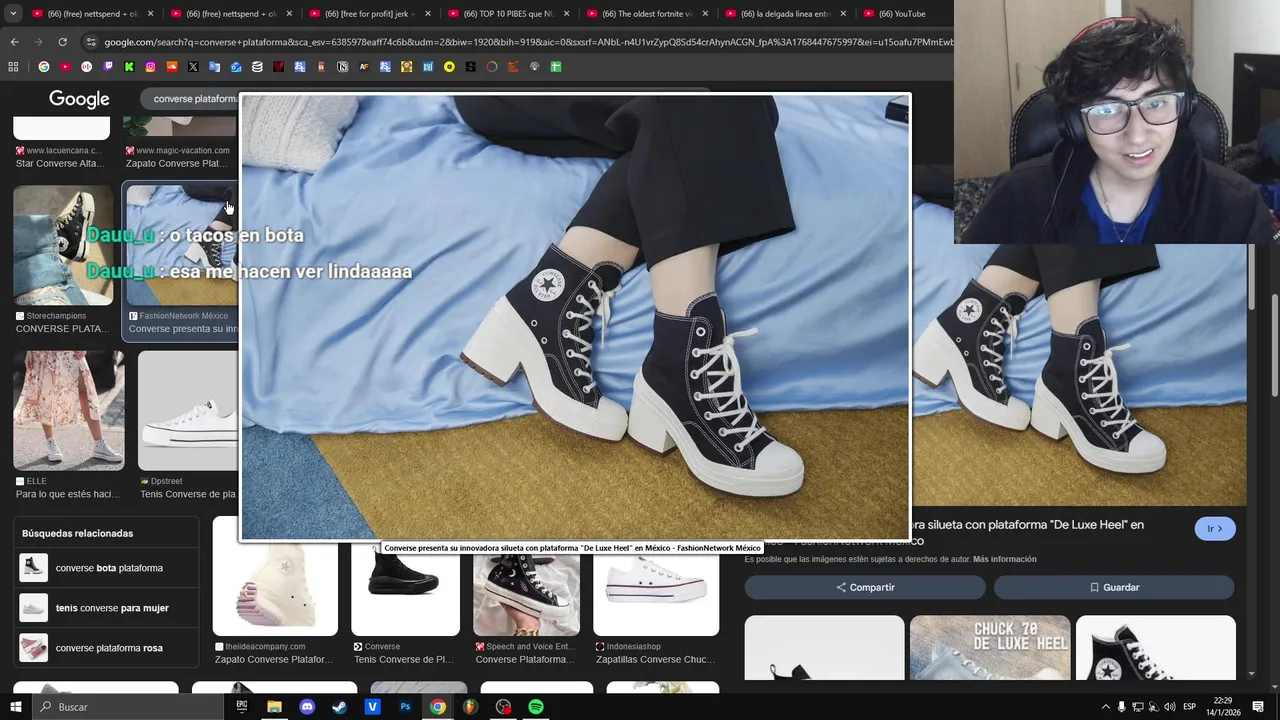
Task: Switch to 'TOP 10 PIBES' tab
Action: tap(507, 14)
